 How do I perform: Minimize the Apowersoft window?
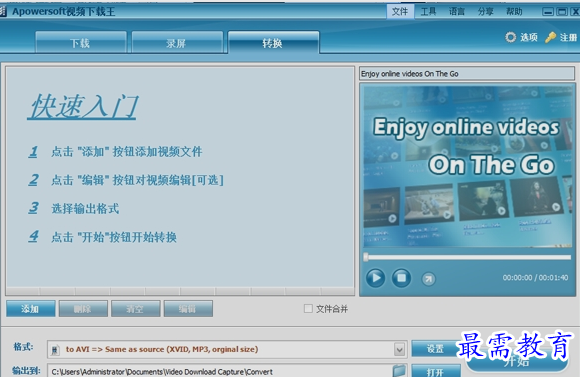[x=548, y=12]
